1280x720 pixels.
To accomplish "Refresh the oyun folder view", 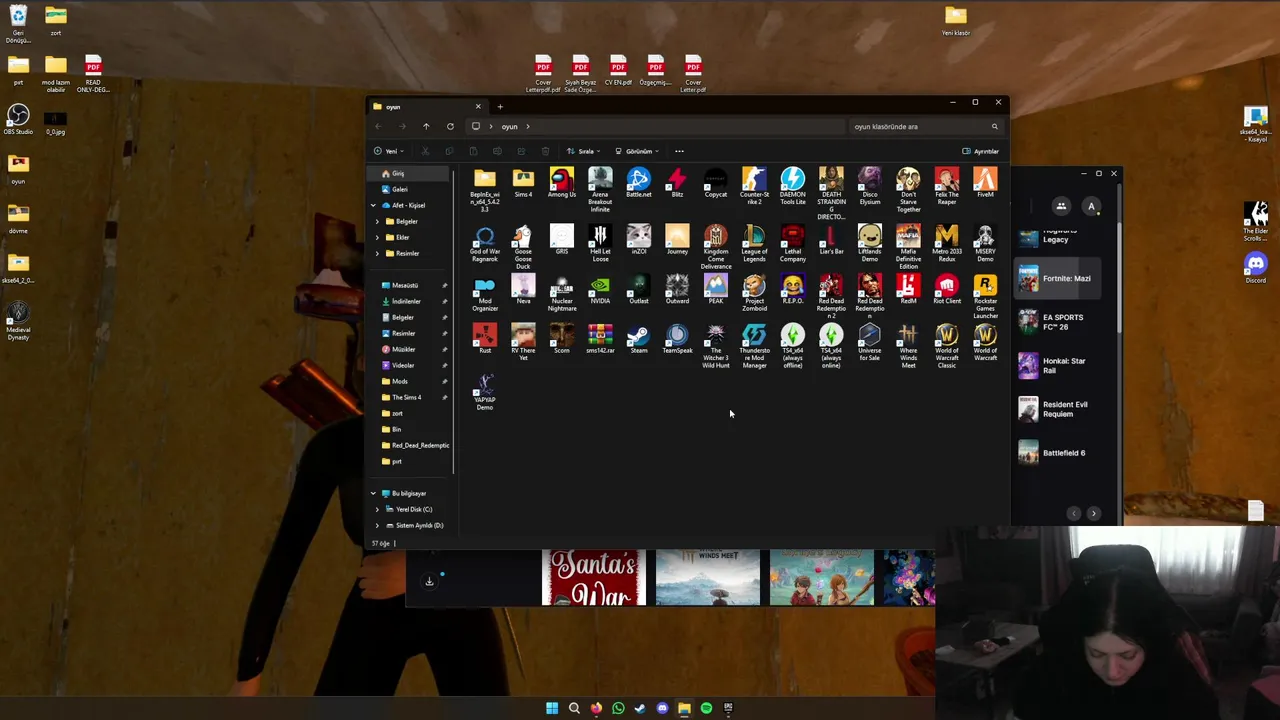I will point(450,126).
